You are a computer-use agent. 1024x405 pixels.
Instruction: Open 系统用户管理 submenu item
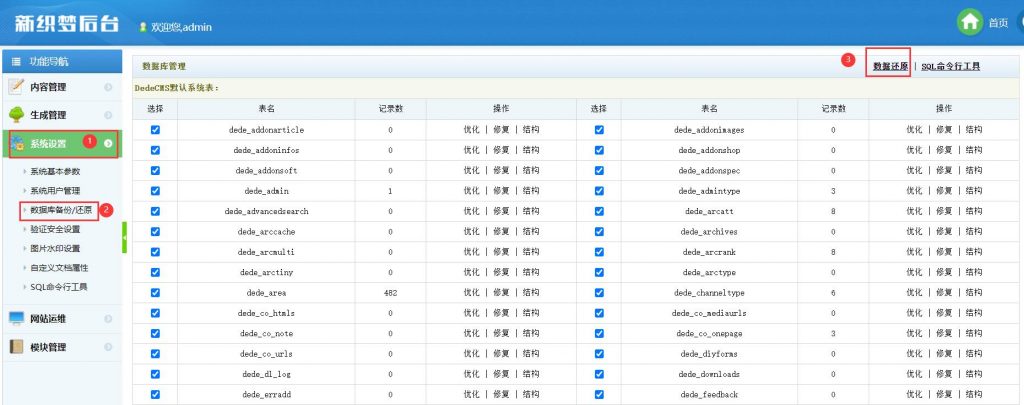click(x=55, y=191)
